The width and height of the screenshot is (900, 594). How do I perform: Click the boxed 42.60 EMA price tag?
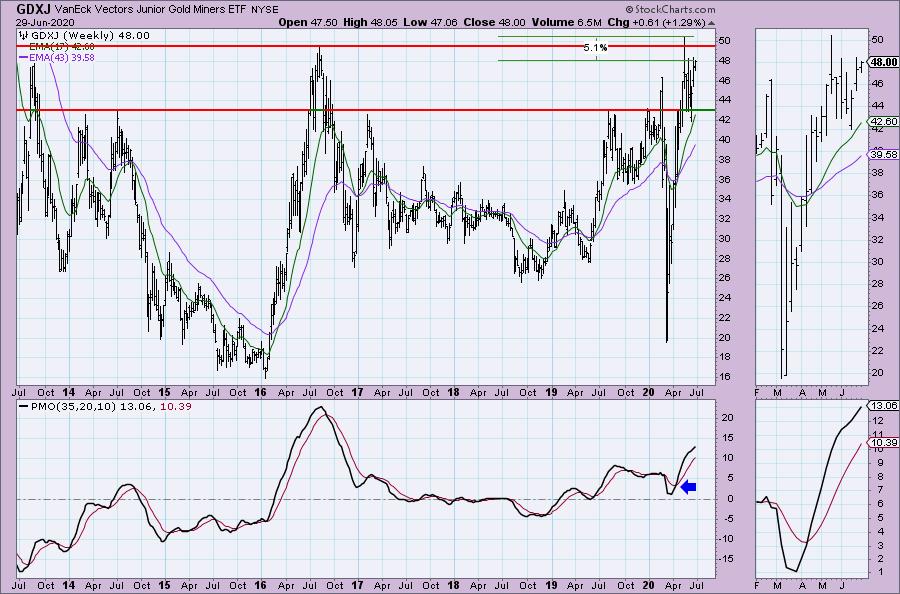click(884, 122)
